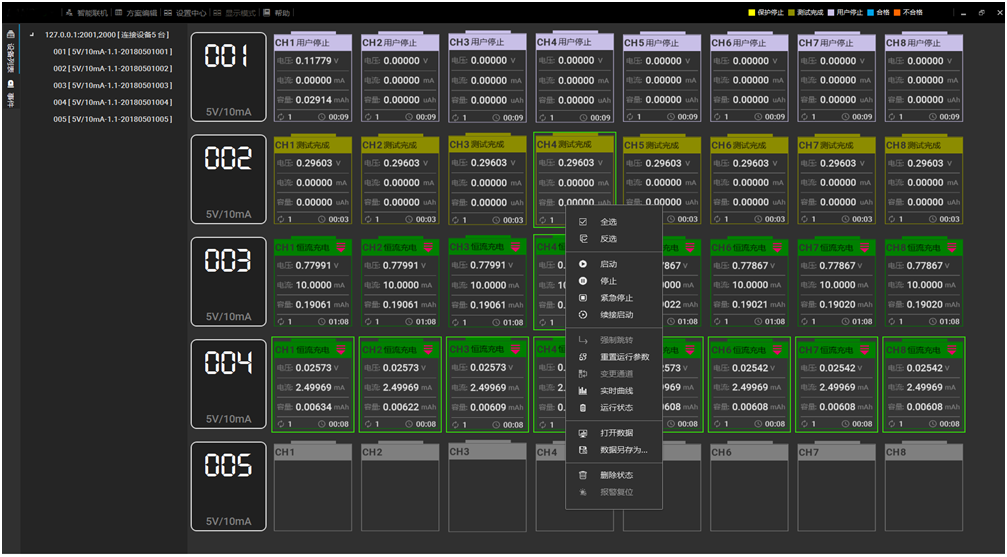Click the 紧急停止 emergency stop icon
Viewport: 1007px width, 557px height.
pos(583,298)
